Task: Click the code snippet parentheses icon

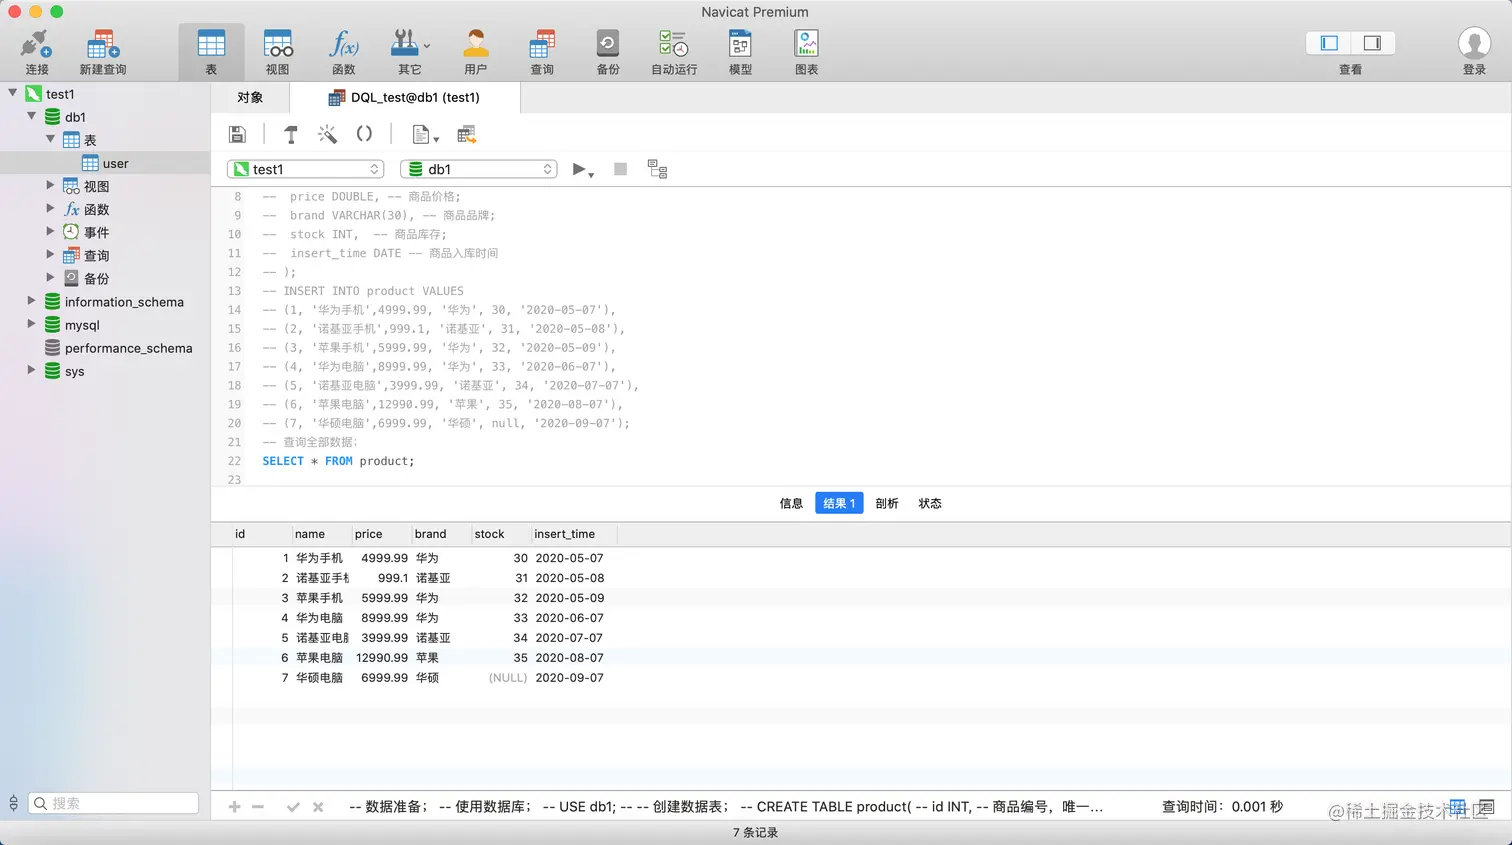Action: pyautogui.click(x=364, y=134)
